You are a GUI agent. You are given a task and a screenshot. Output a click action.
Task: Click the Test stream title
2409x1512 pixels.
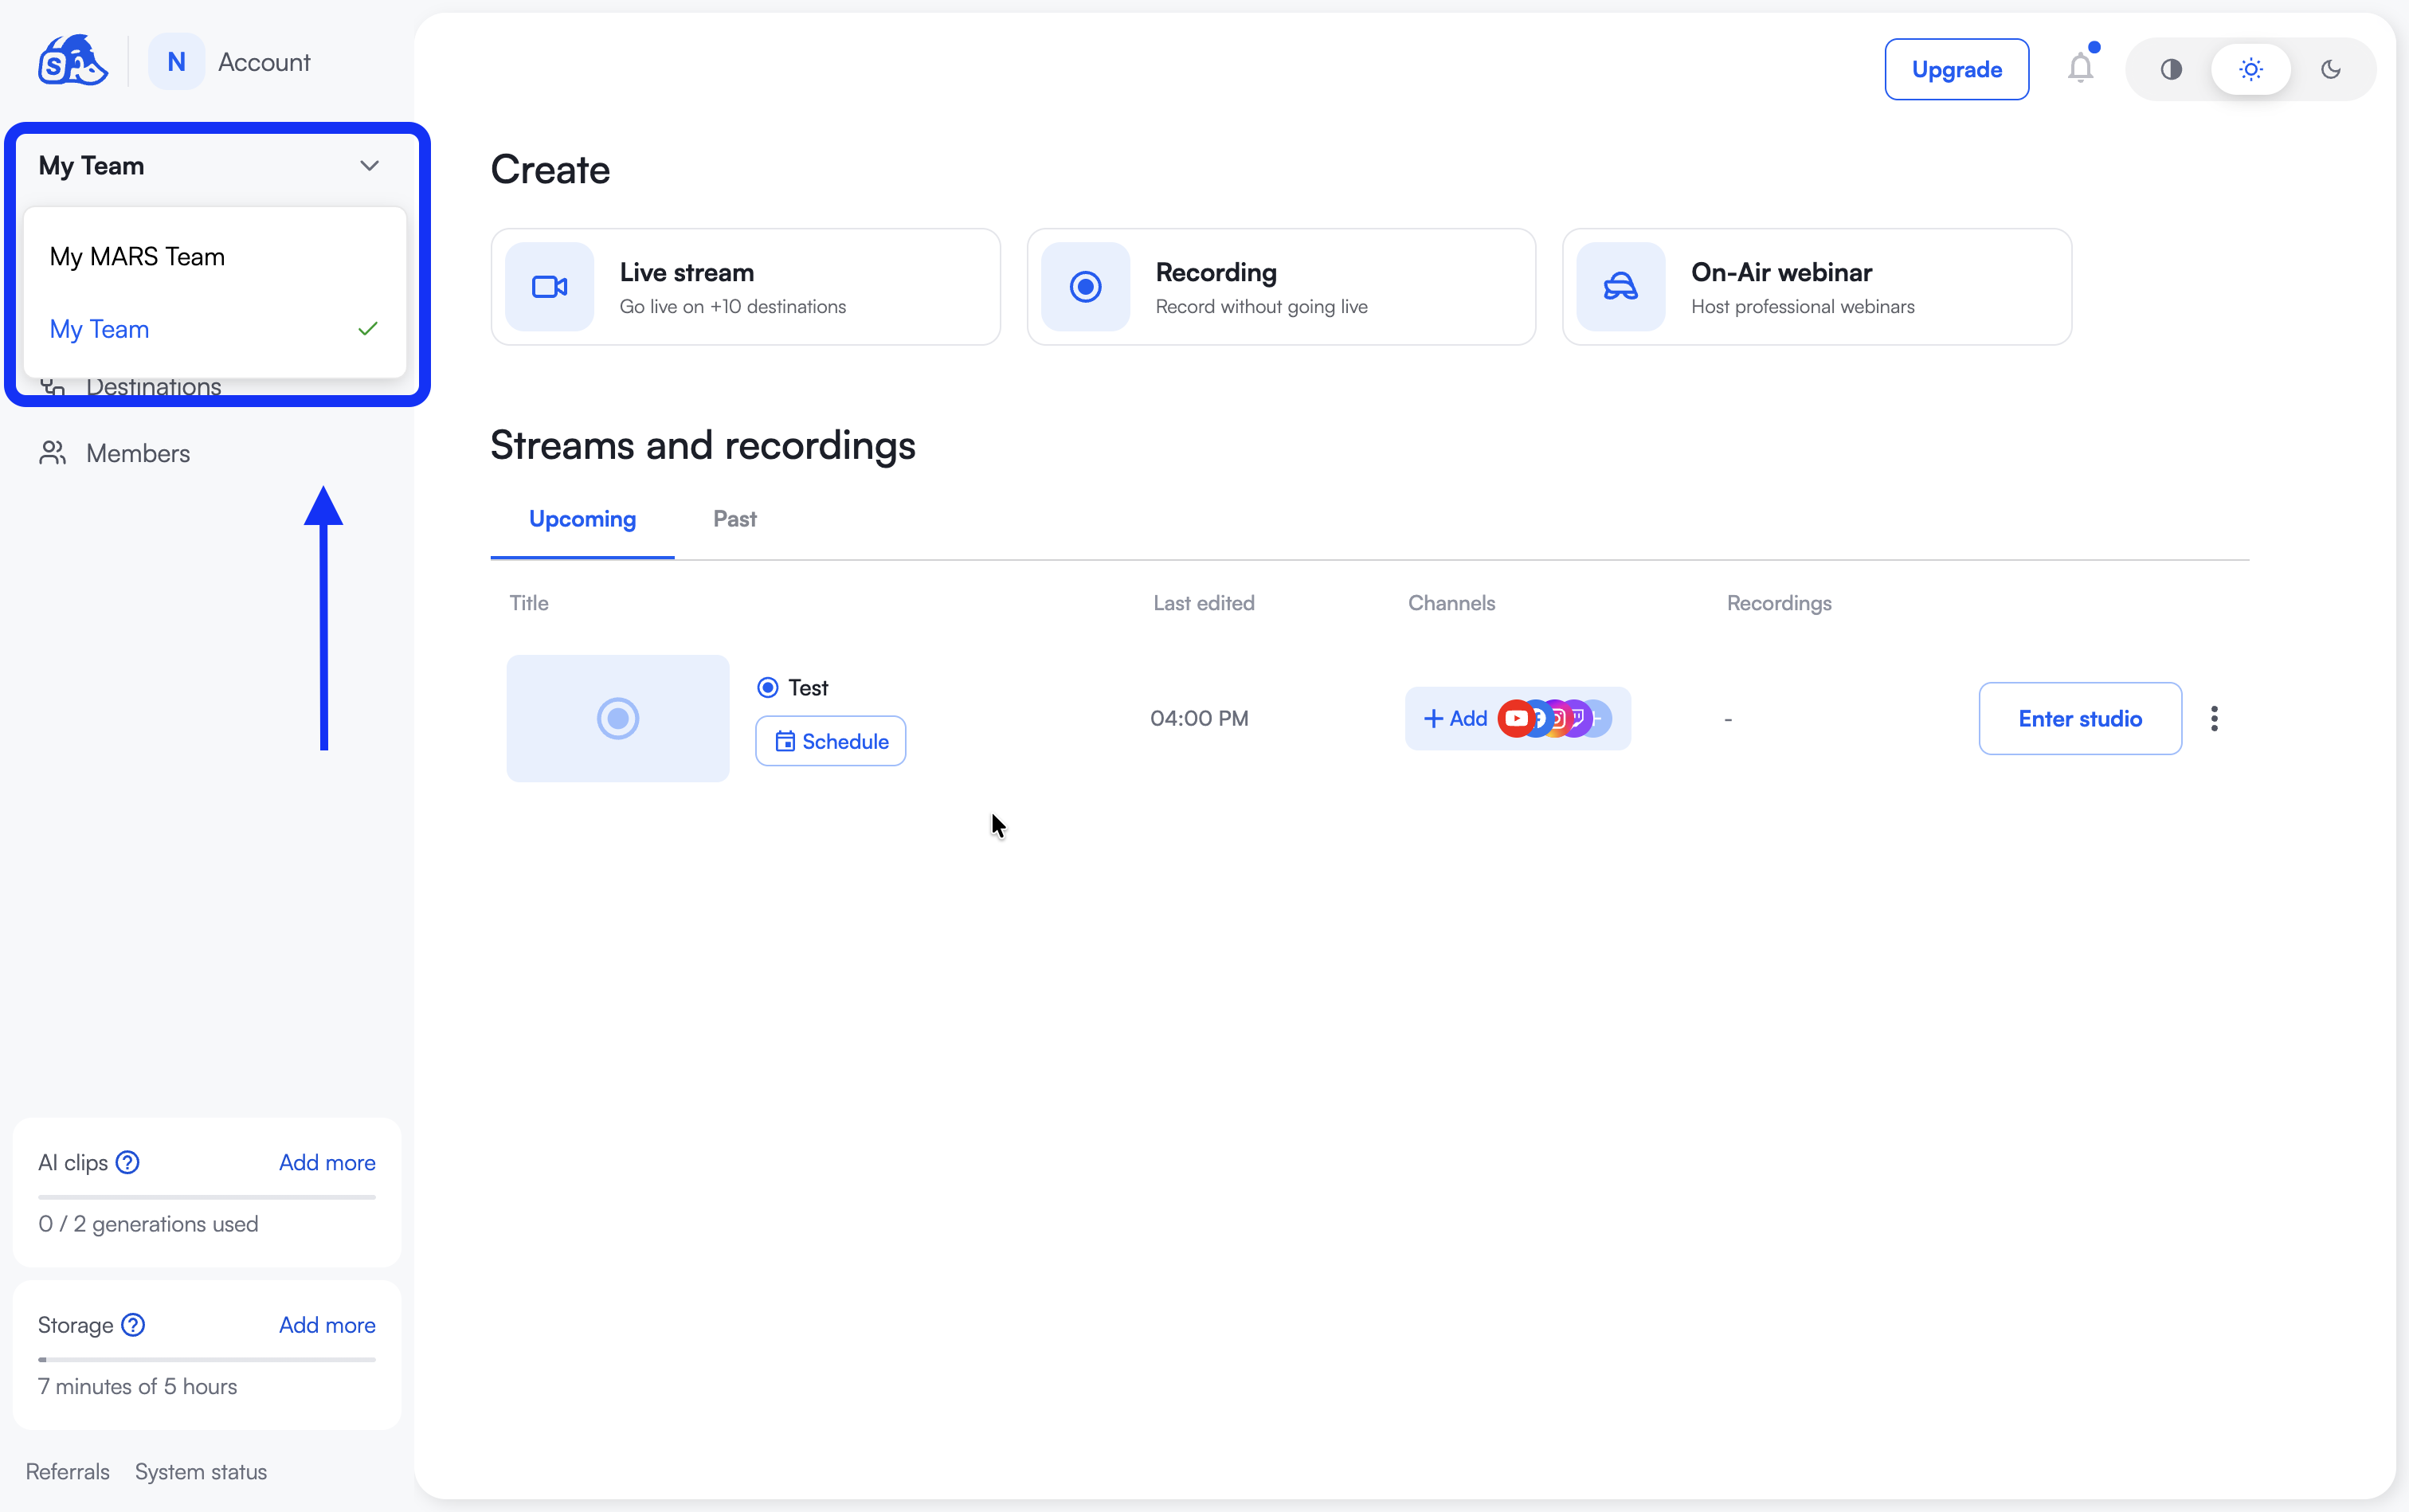pyautogui.click(x=808, y=688)
